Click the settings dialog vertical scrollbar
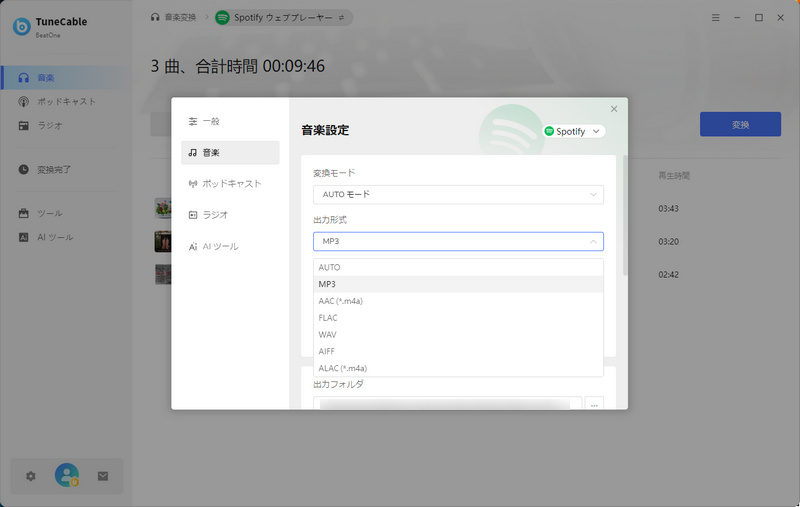 tap(626, 216)
